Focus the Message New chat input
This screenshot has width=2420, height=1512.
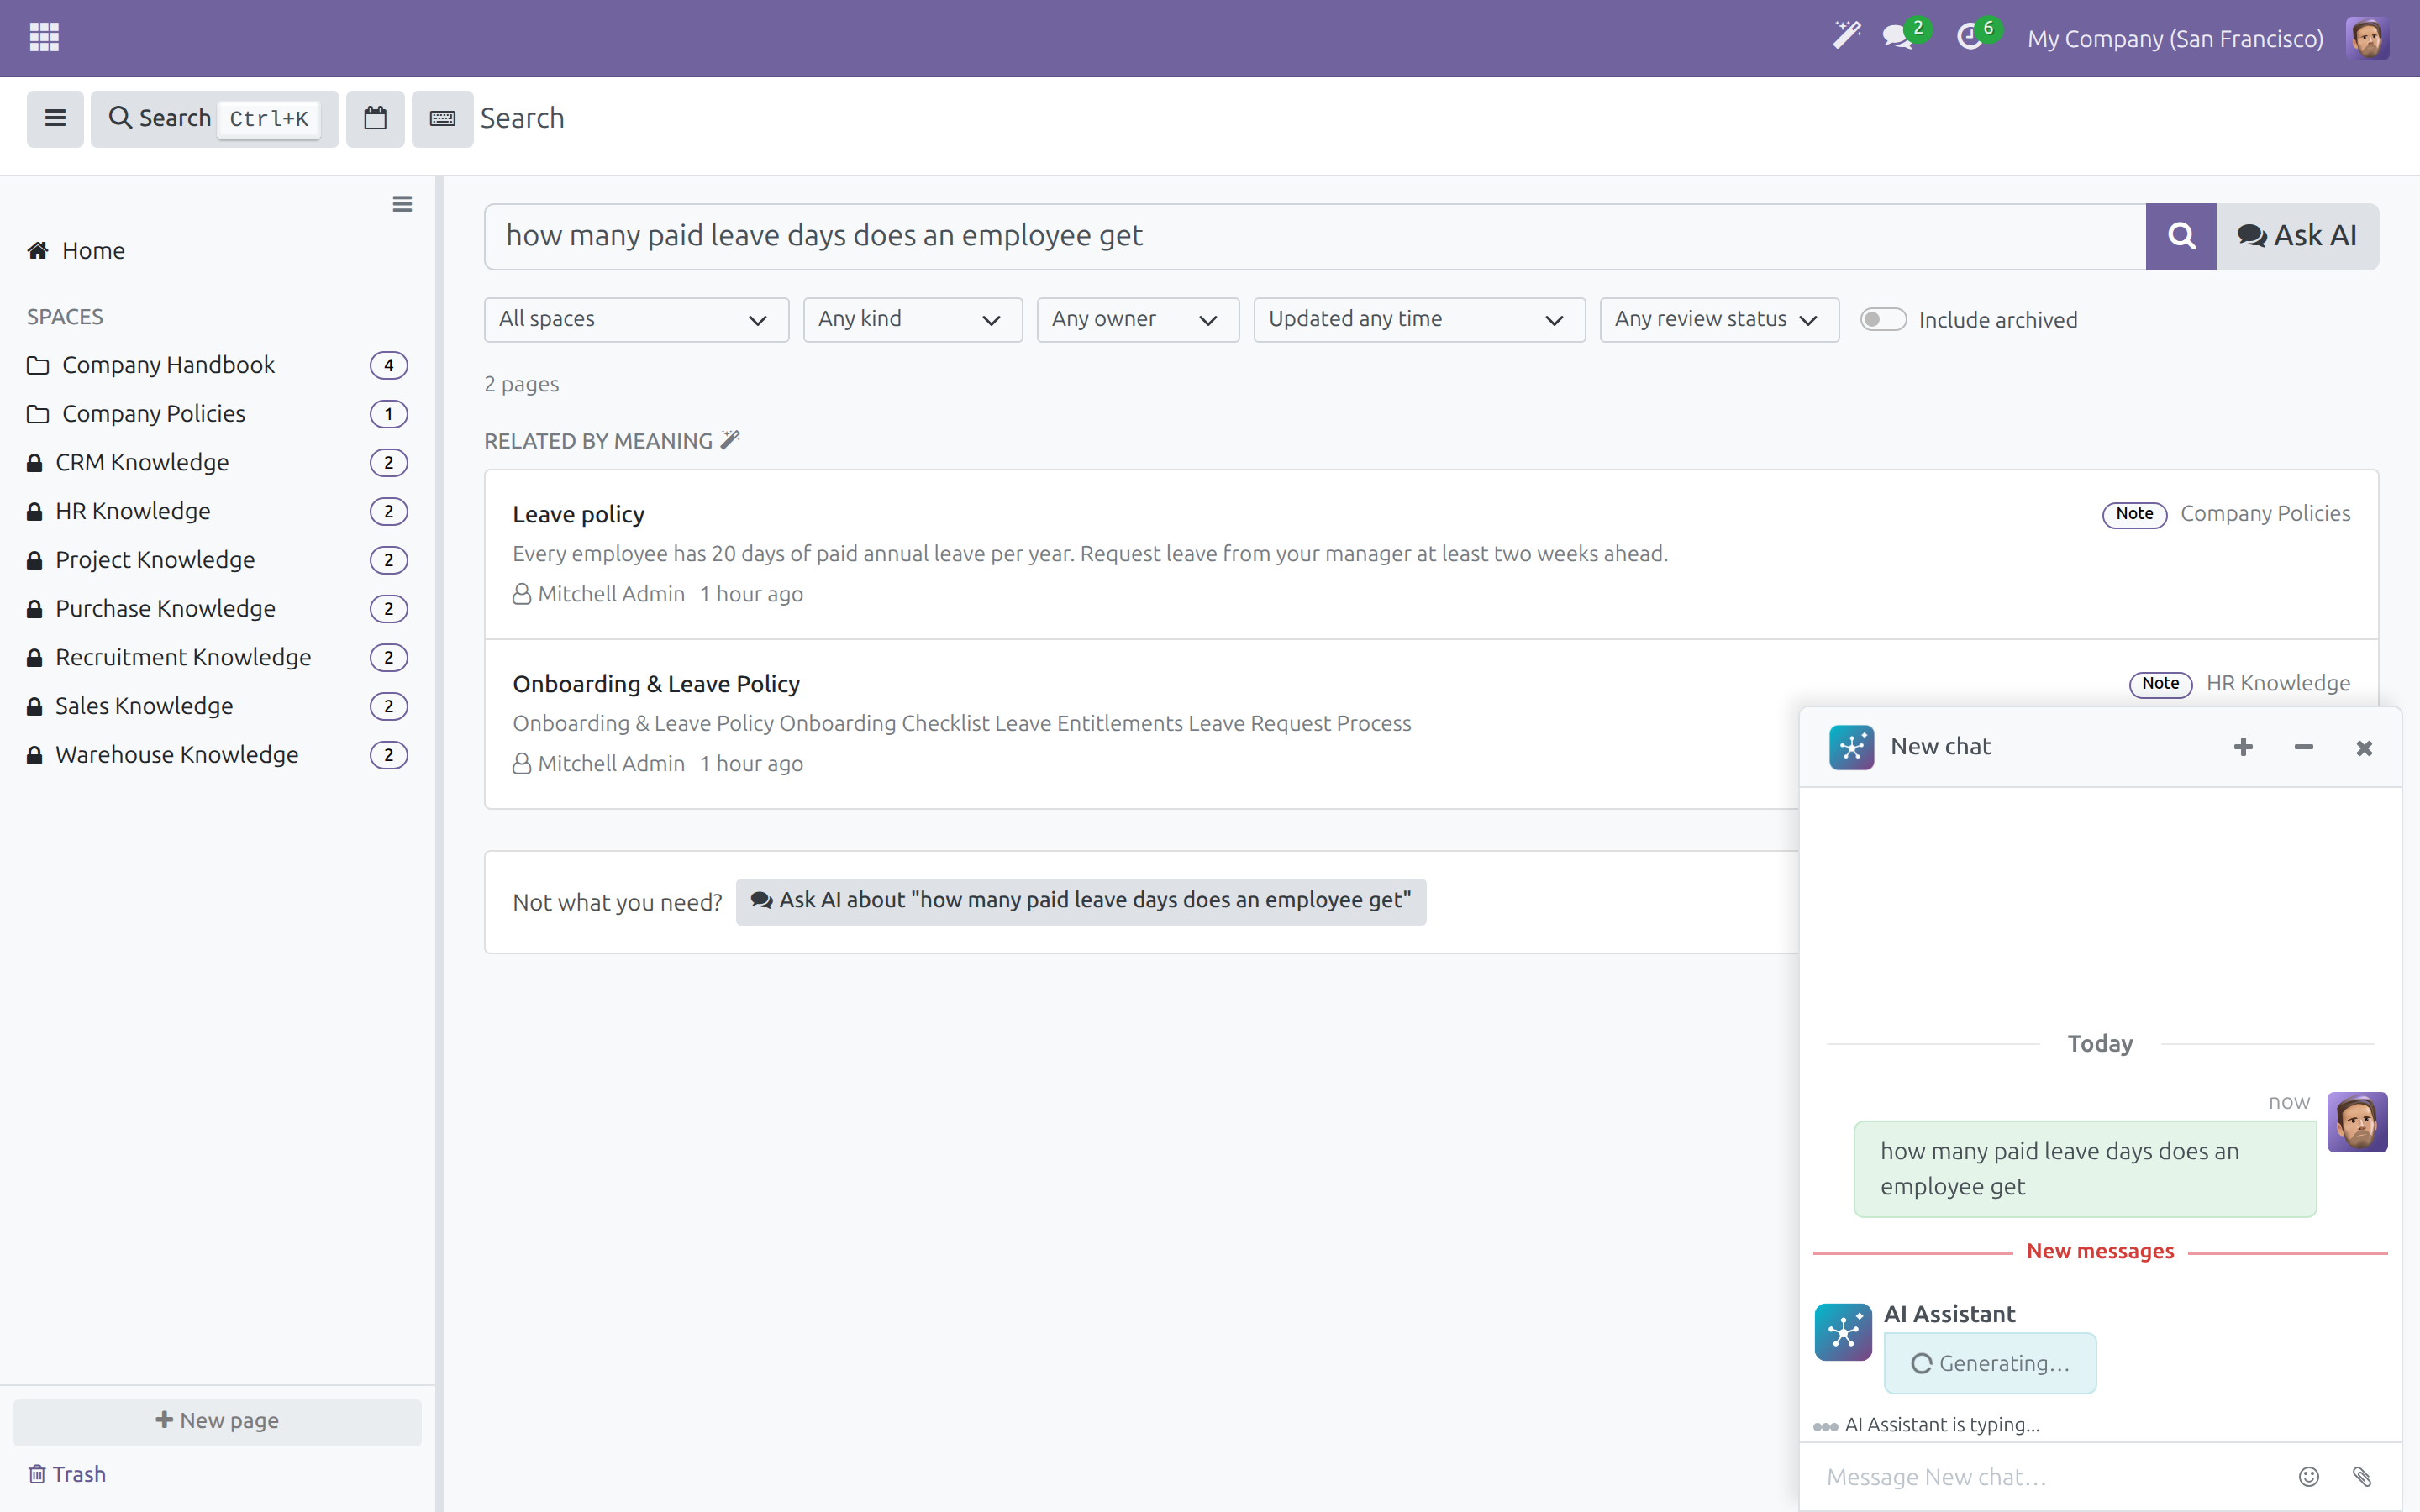tap(2050, 1476)
